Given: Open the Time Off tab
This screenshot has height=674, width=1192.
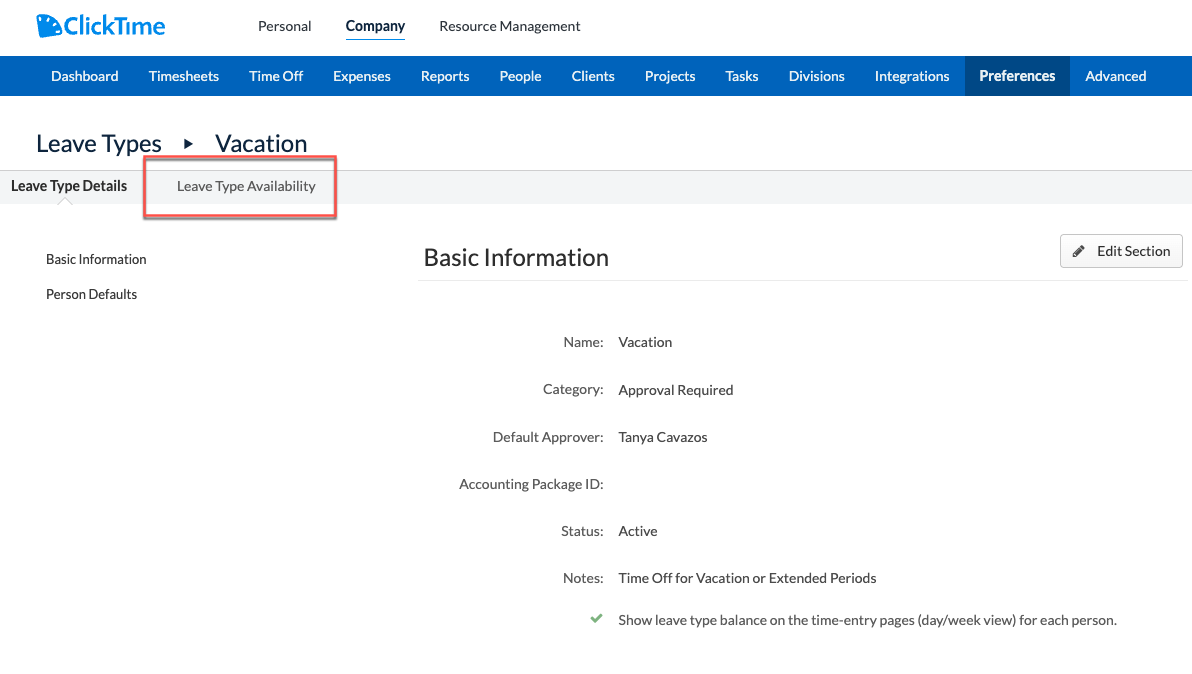Looking at the screenshot, I should pos(276,76).
